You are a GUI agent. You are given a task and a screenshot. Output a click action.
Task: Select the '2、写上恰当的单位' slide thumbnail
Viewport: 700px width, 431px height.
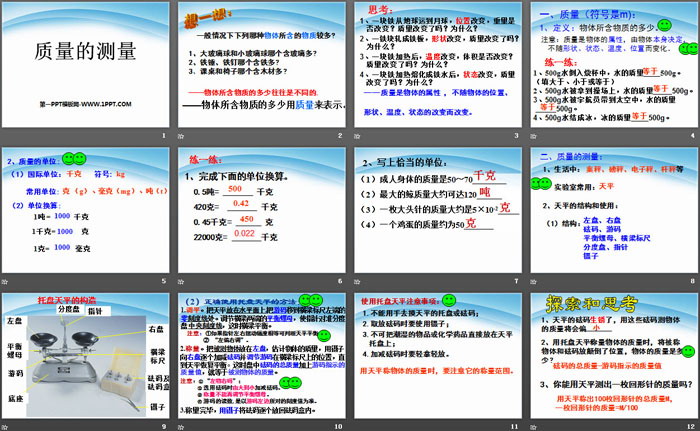coord(438,210)
